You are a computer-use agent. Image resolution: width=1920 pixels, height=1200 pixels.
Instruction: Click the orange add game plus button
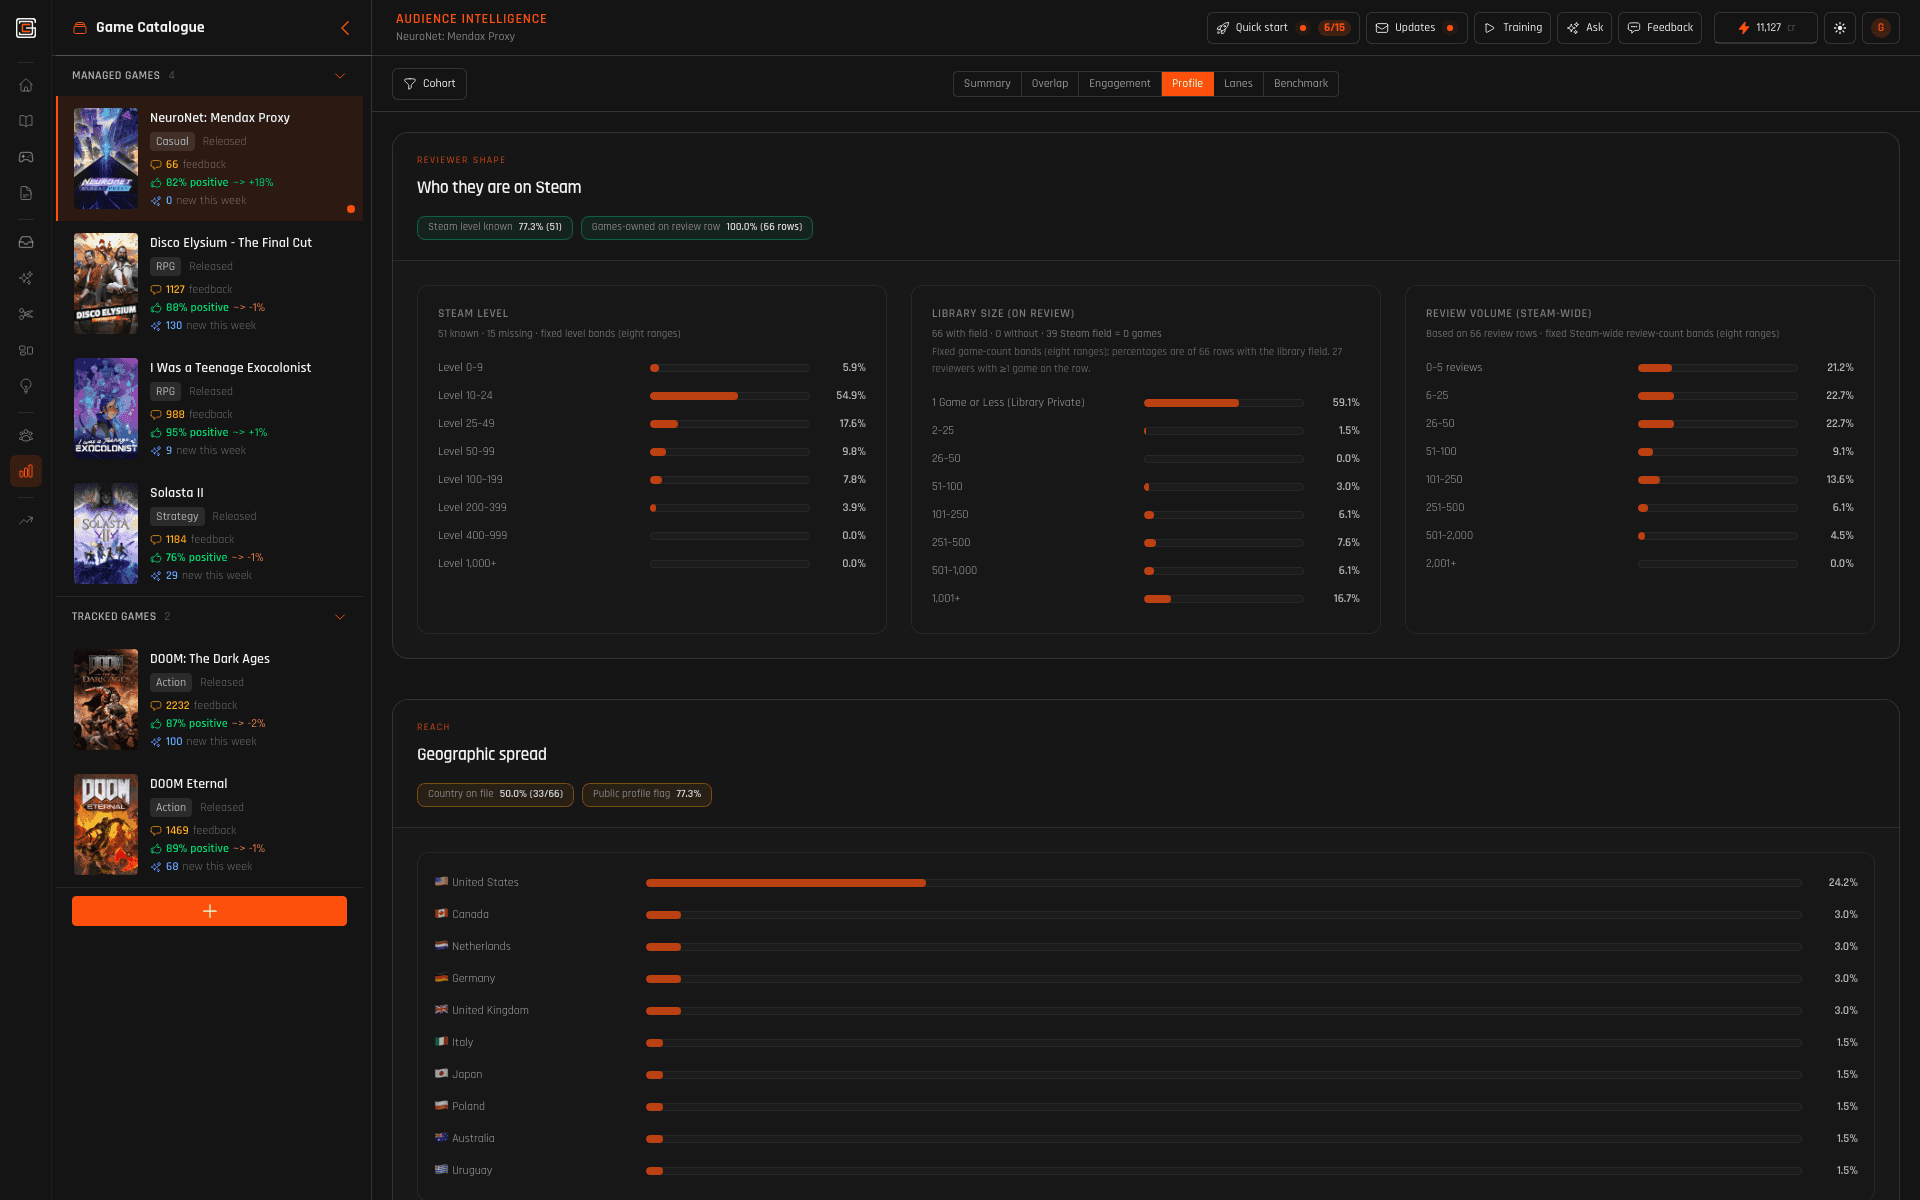point(209,911)
